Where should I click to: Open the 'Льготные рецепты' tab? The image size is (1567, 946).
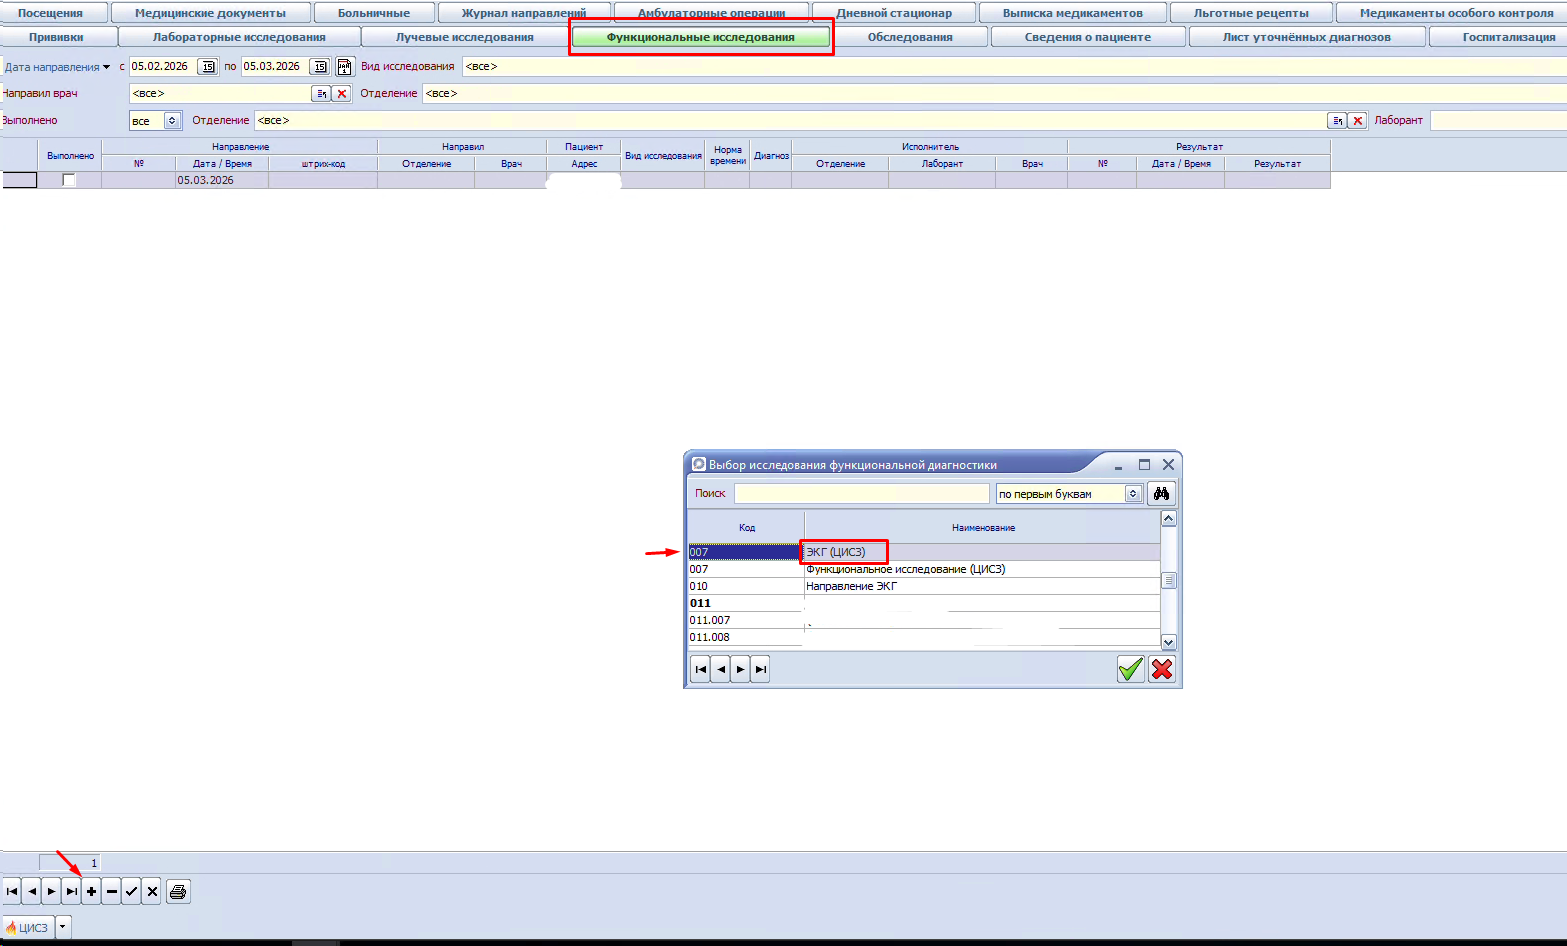click(x=1250, y=13)
